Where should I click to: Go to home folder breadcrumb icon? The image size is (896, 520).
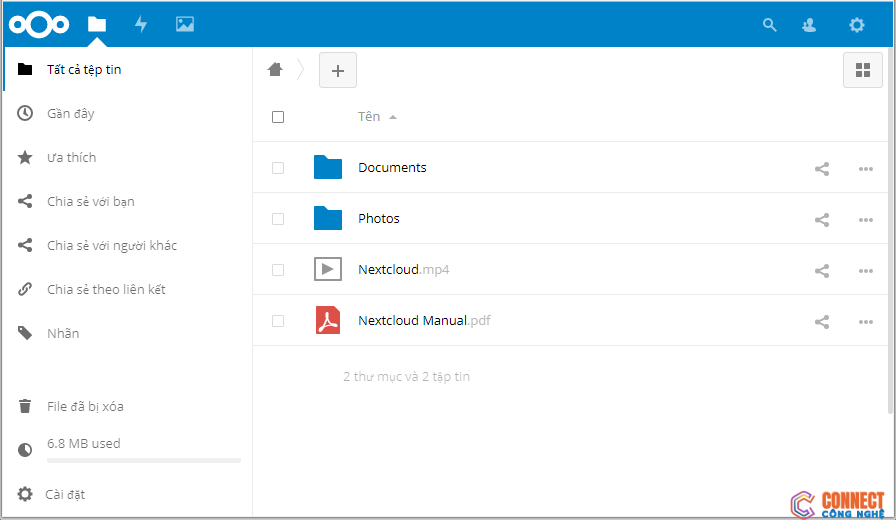coord(275,70)
